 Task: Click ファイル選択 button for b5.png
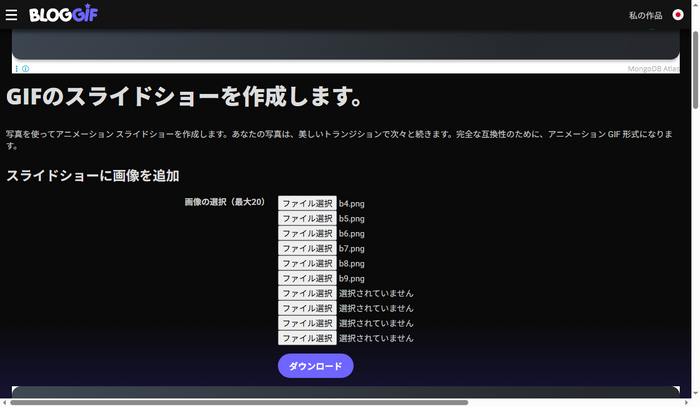(307, 218)
